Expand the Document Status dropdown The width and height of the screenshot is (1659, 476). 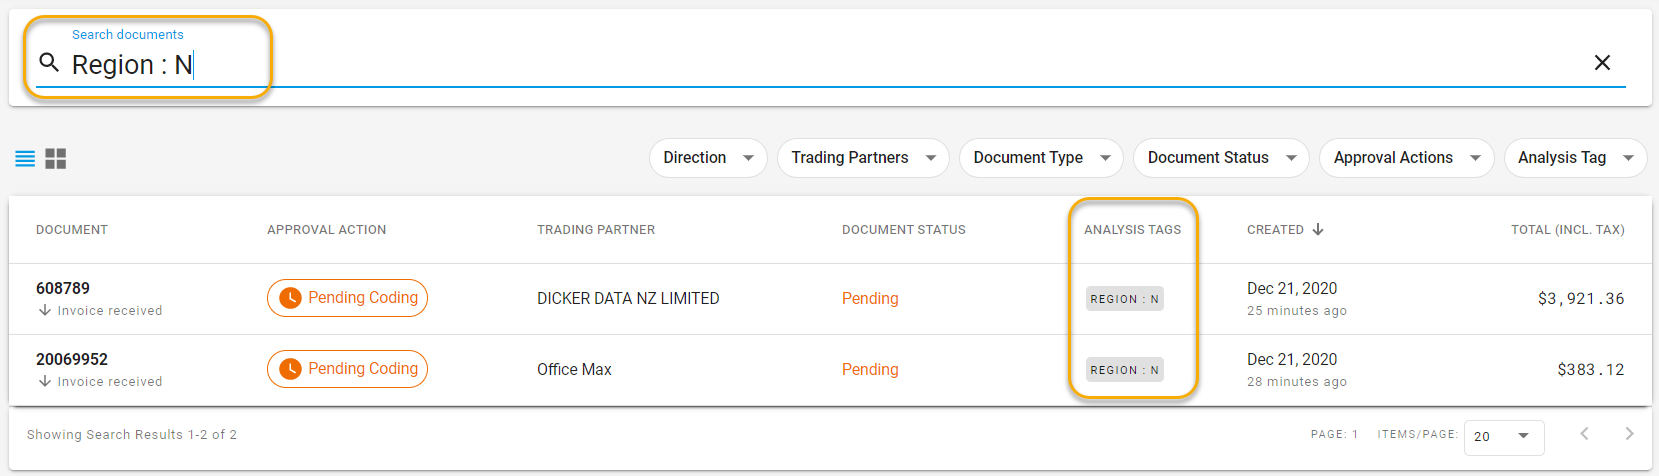click(1221, 158)
